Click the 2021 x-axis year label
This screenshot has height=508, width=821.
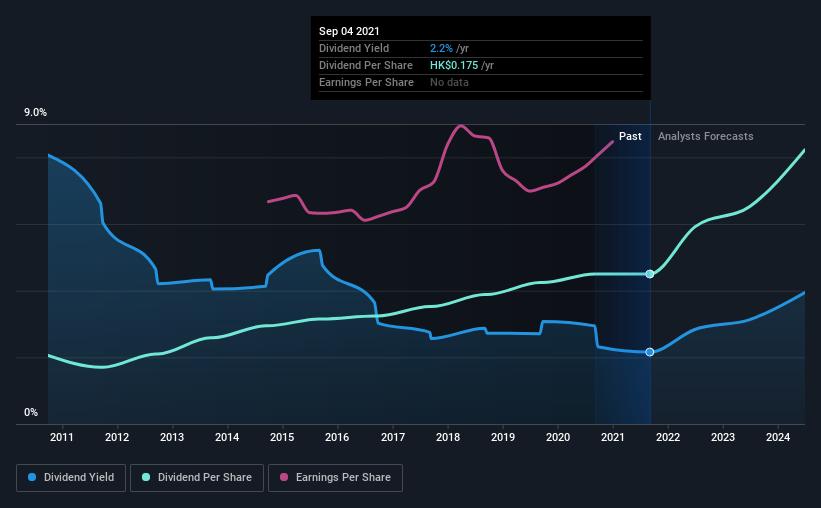[x=613, y=437]
